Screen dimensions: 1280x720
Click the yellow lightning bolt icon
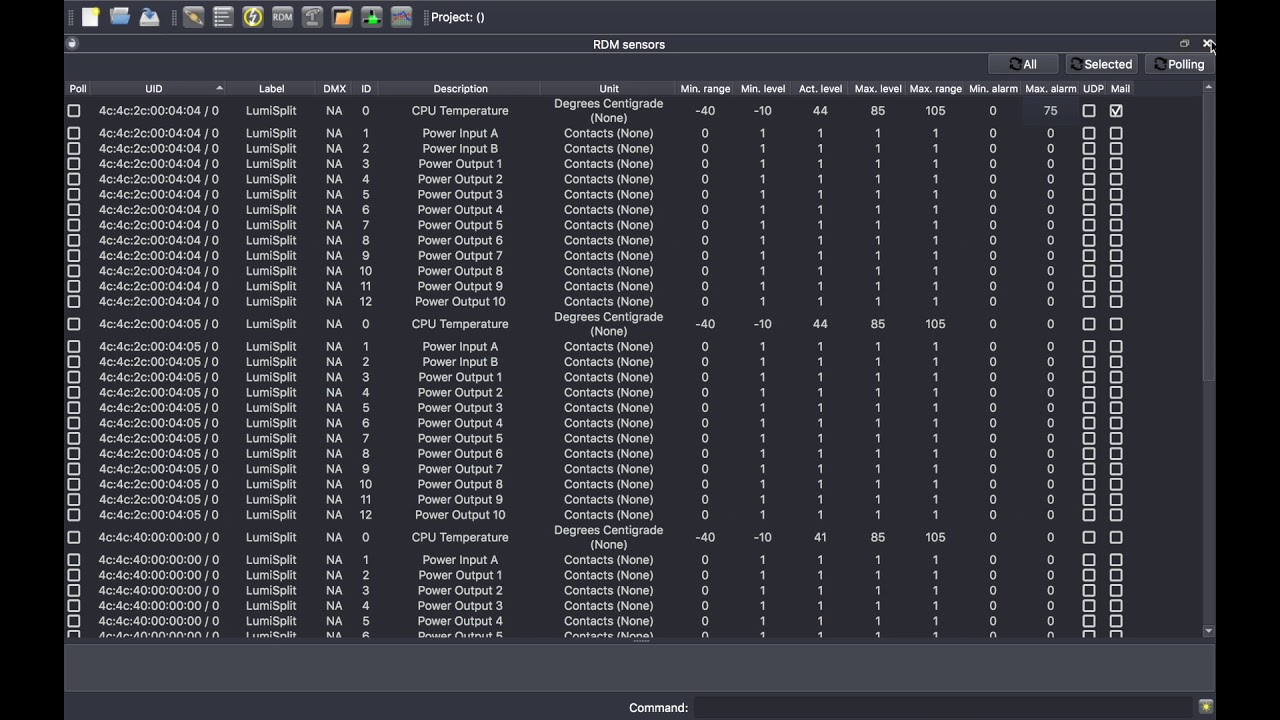coord(253,17)
